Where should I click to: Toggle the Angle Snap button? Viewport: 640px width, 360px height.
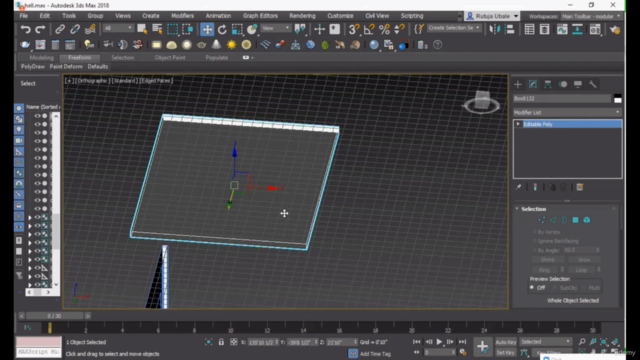(369, 29)
